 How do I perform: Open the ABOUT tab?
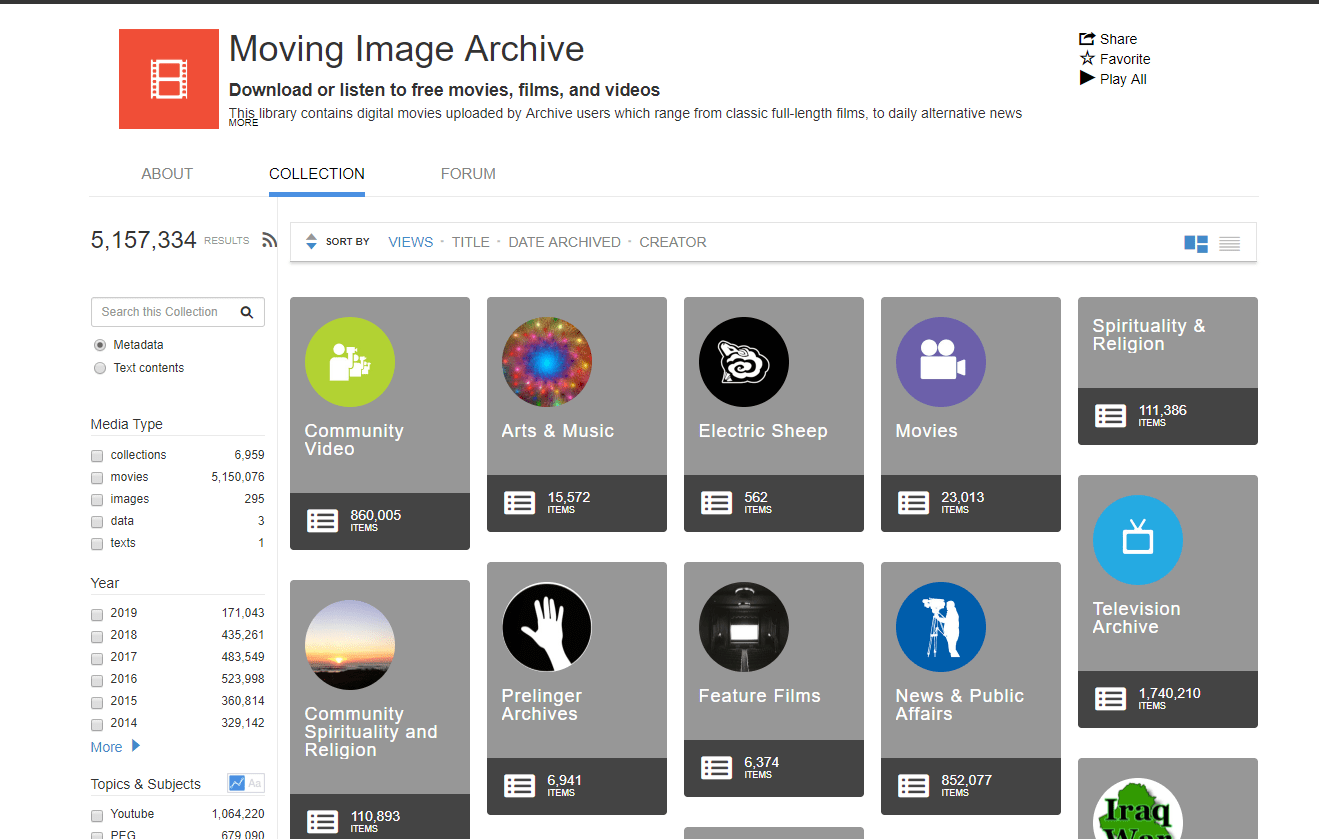[x=166, y=173]
